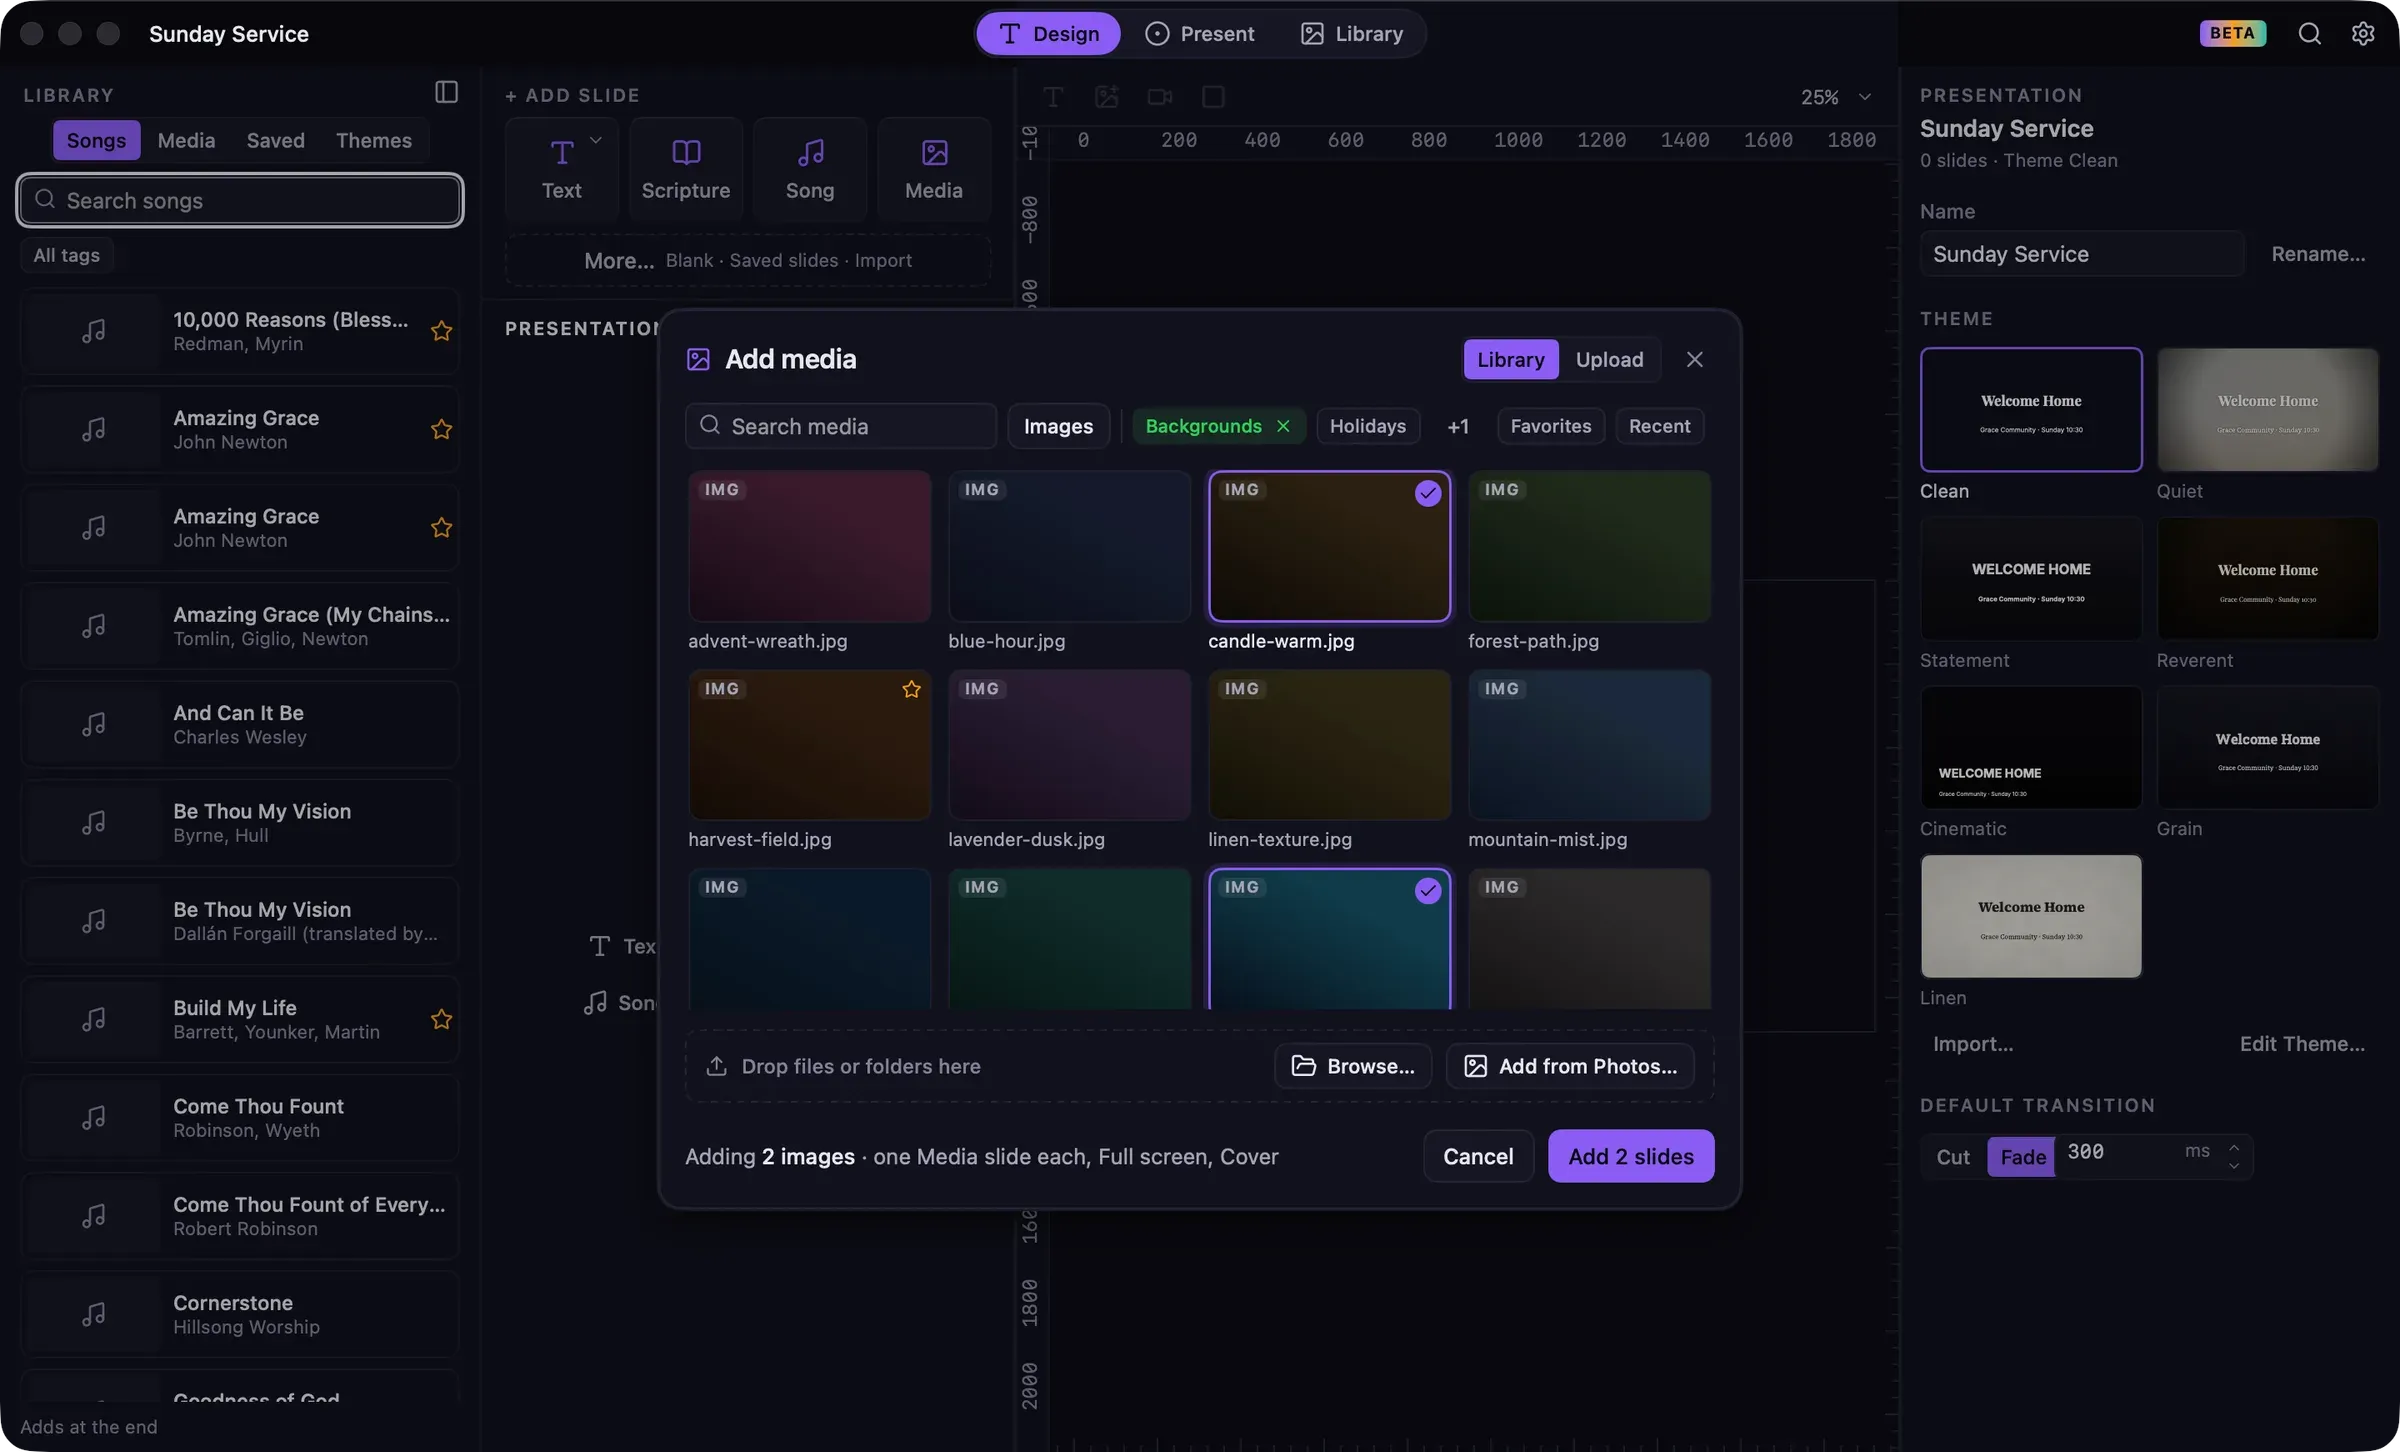Add a Text slide

561,168
